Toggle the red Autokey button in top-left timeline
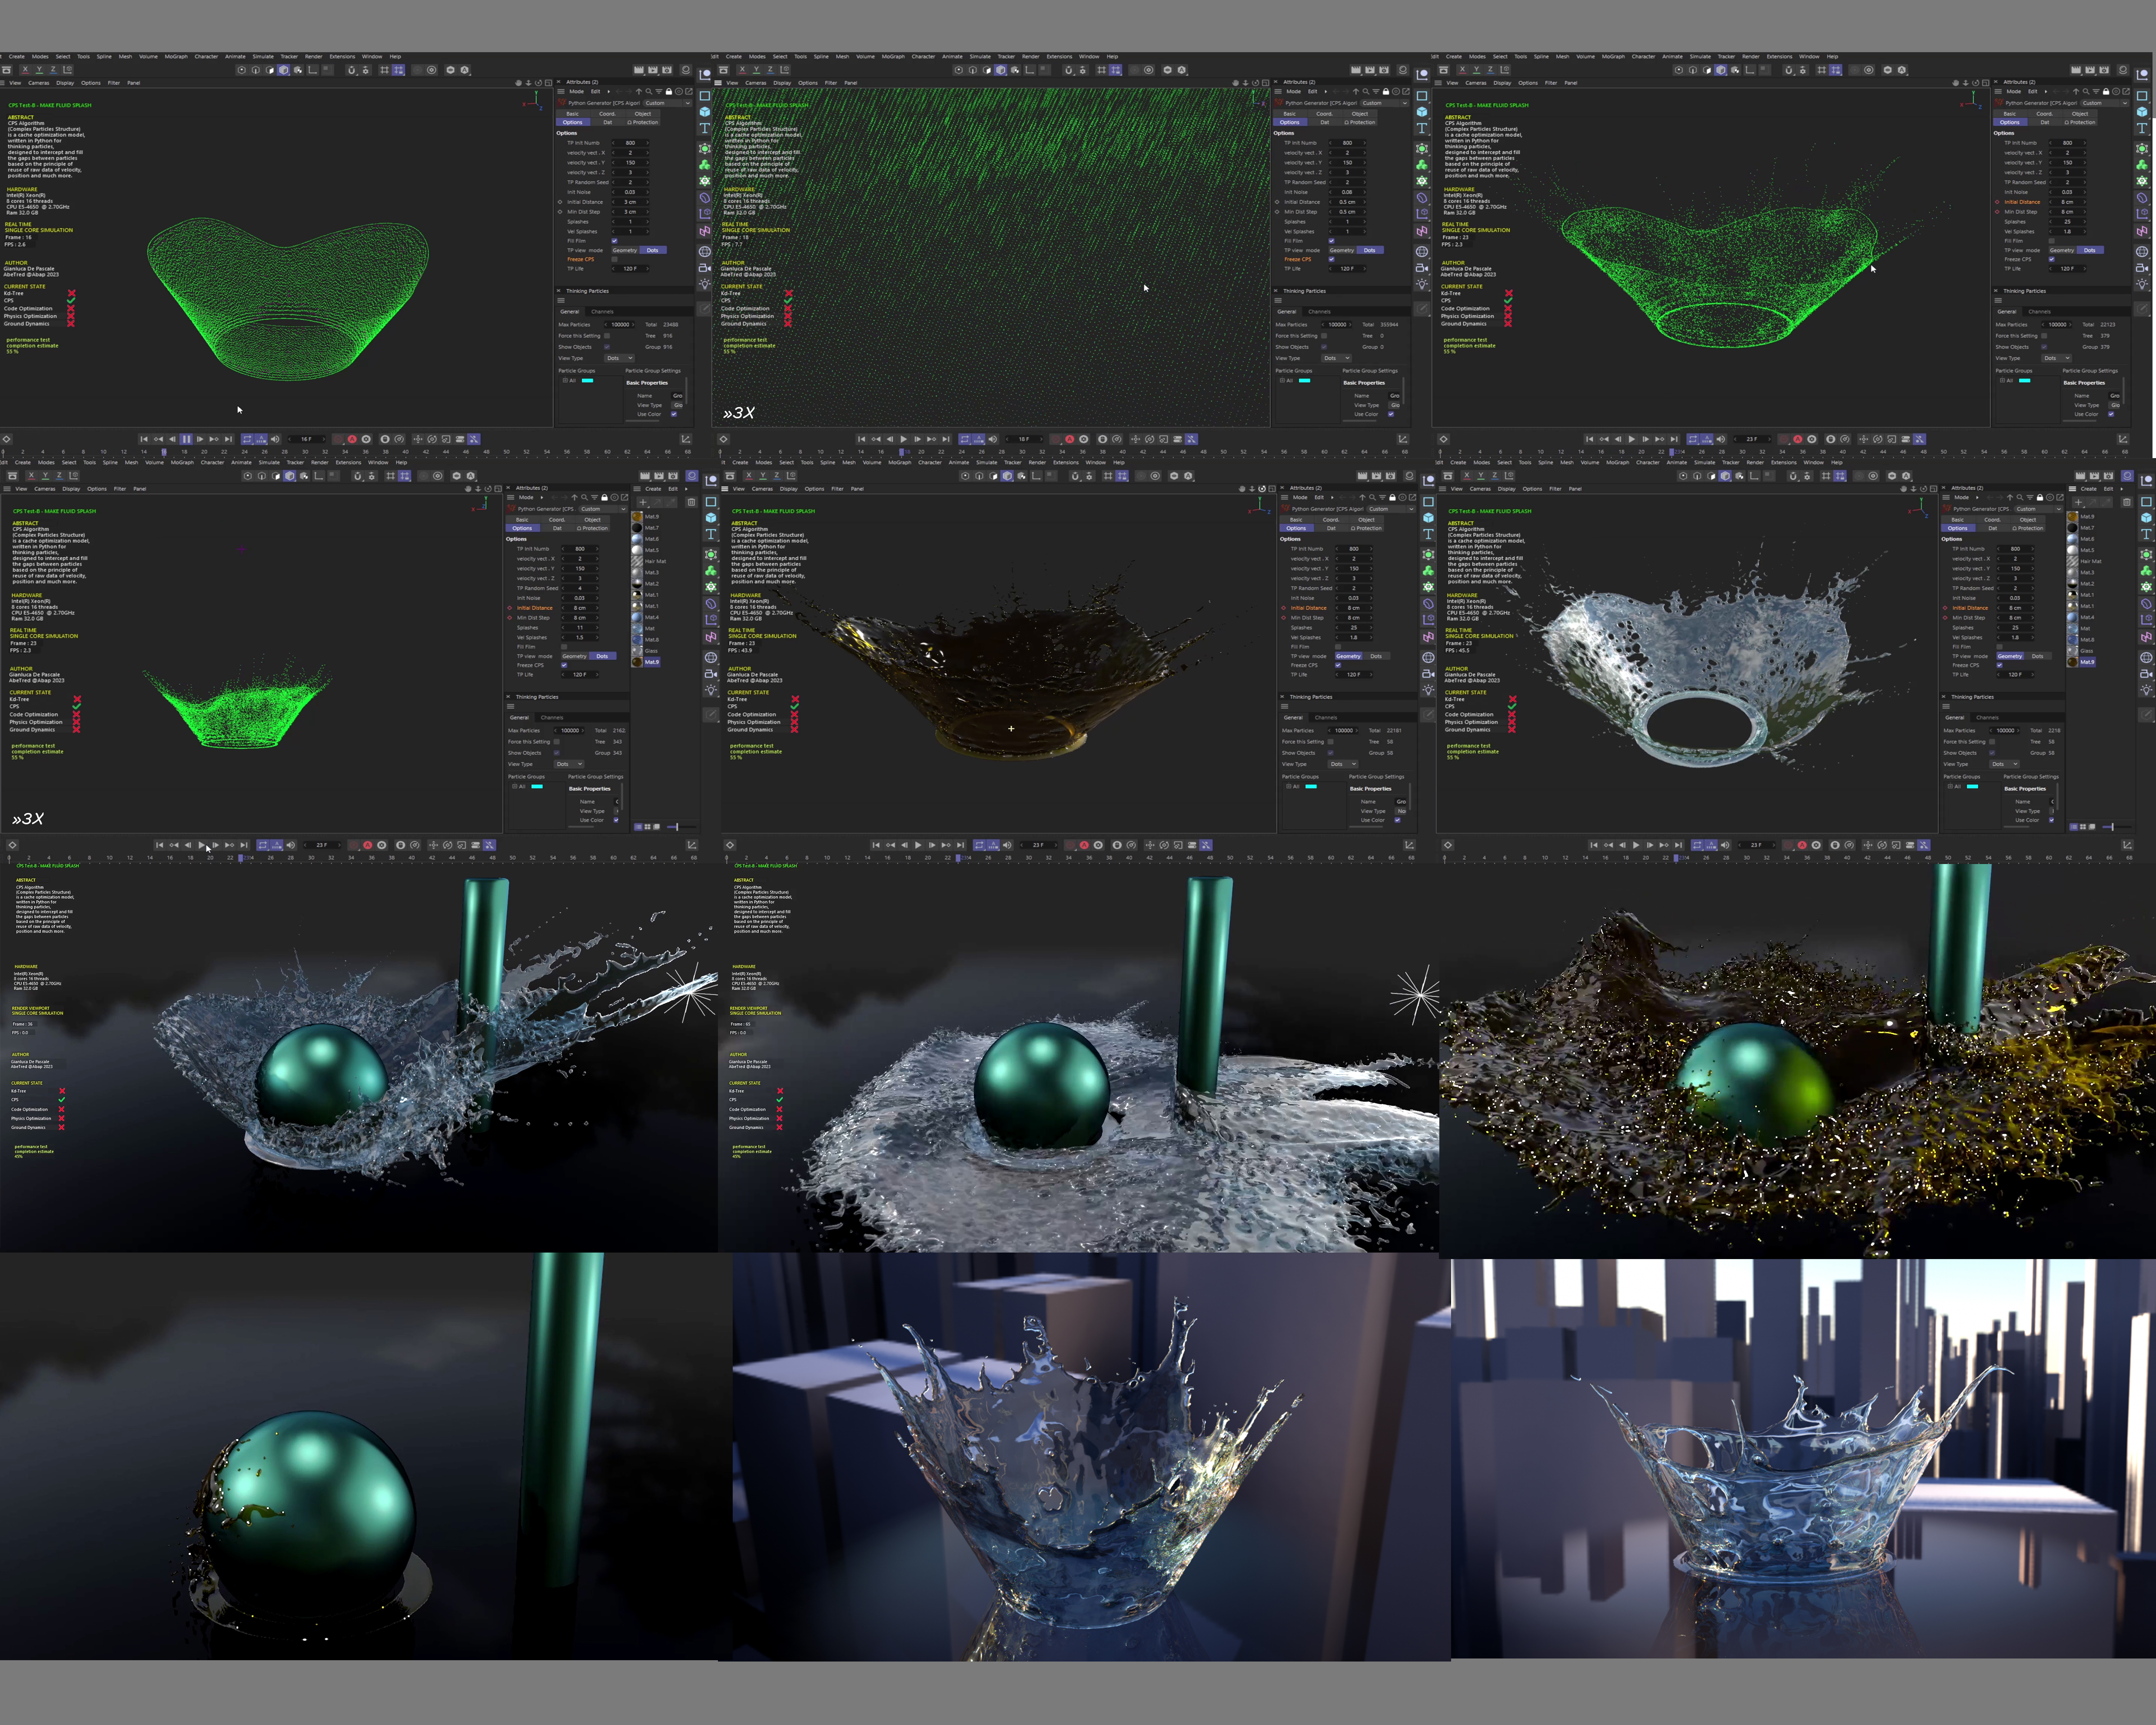Viewport: 2156px width, 1725px height. [x=351, y=439]
